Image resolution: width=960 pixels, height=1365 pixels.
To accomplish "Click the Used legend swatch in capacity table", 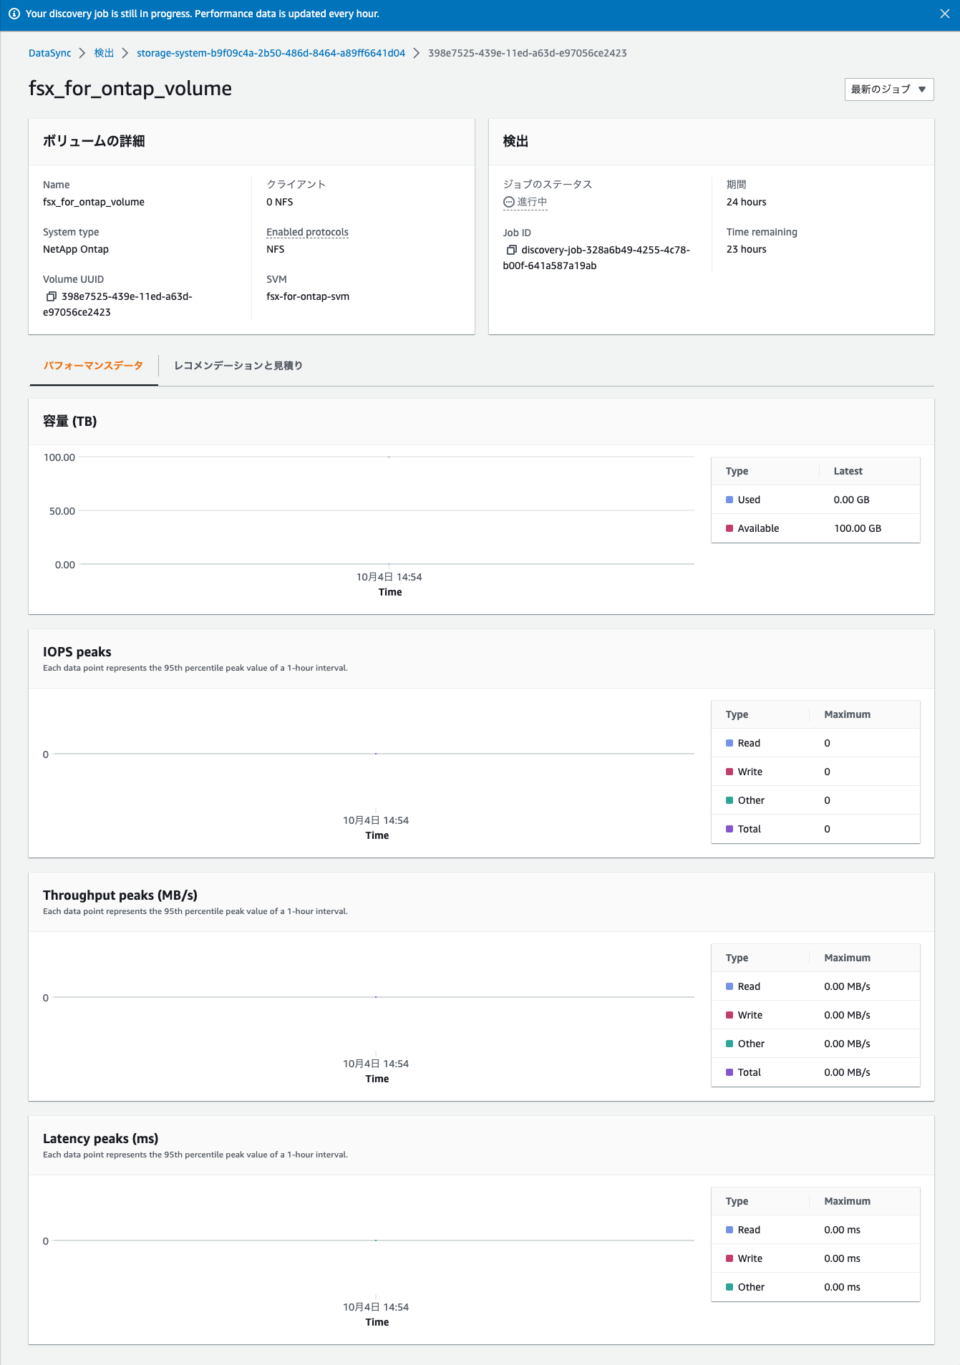I will point(728,499).
